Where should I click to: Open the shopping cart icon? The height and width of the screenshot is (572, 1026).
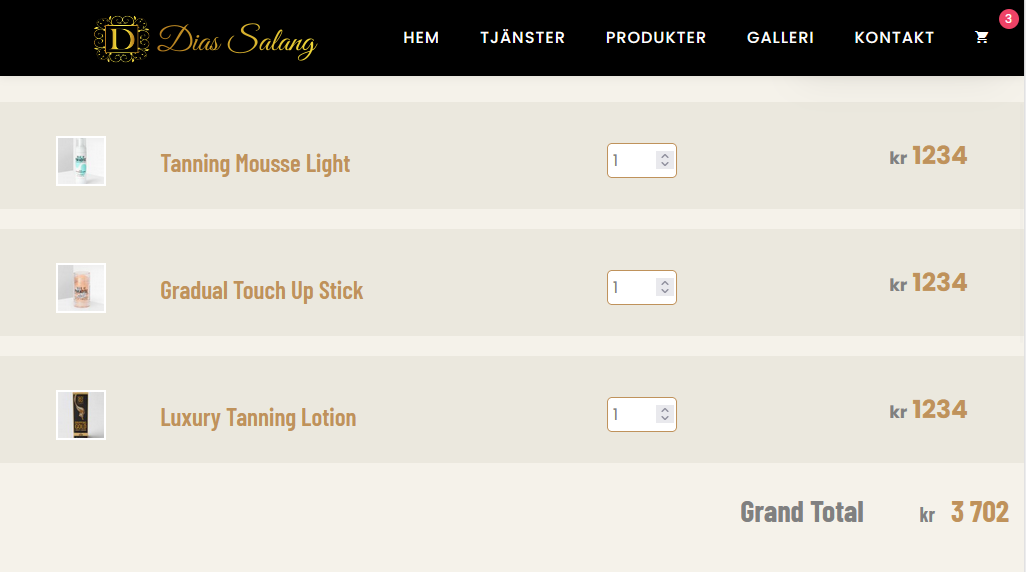click(981, 37)
